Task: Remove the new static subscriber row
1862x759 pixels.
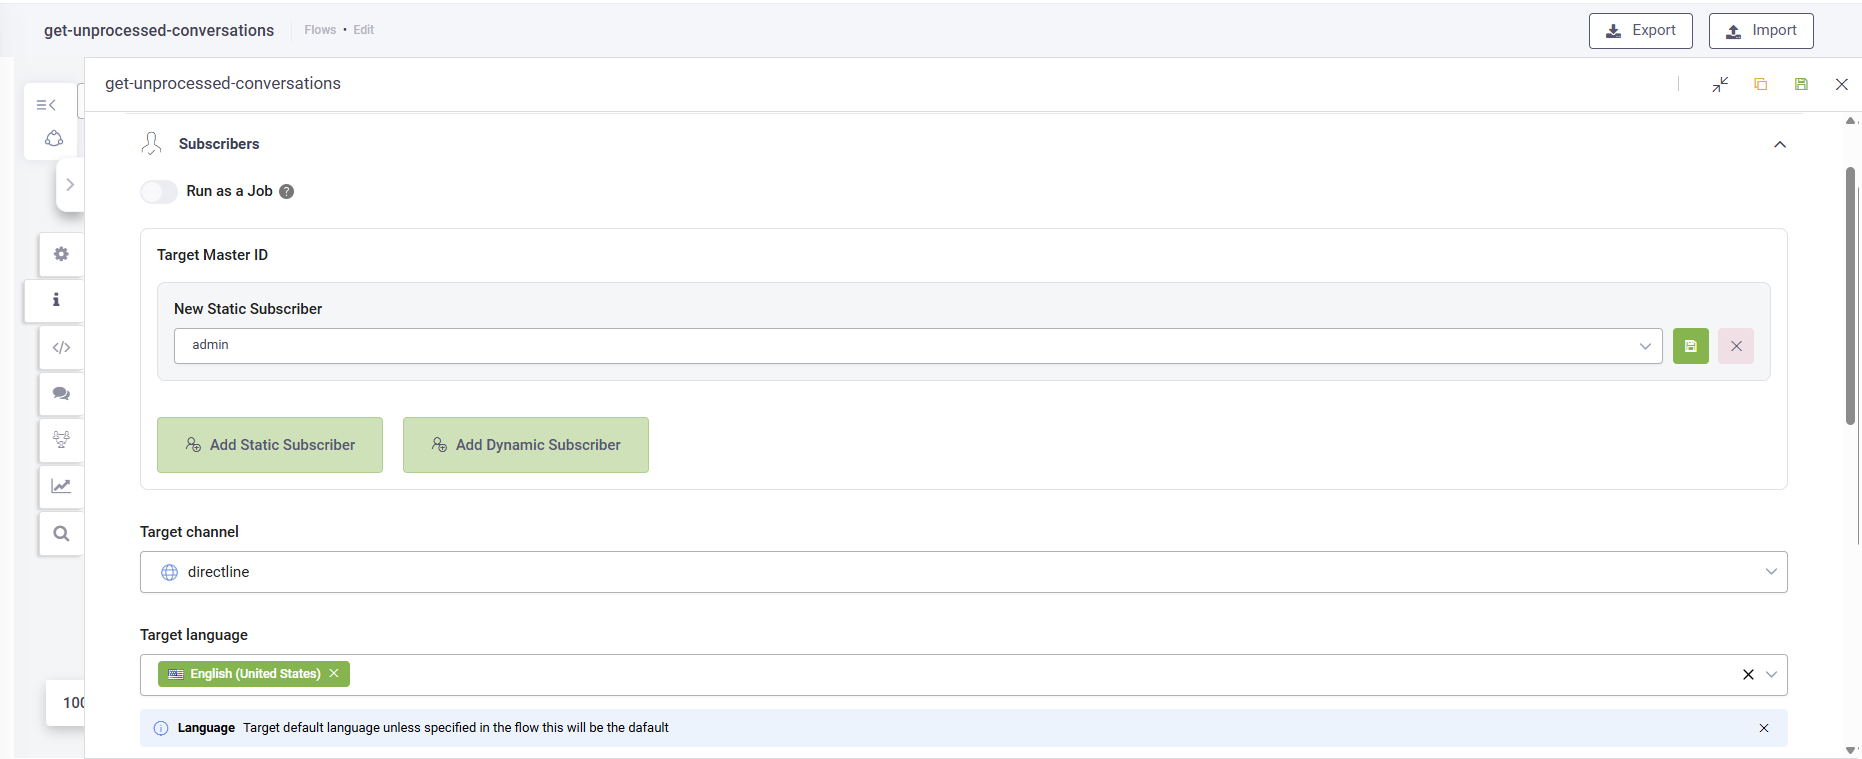Action: pos(1736,346)
